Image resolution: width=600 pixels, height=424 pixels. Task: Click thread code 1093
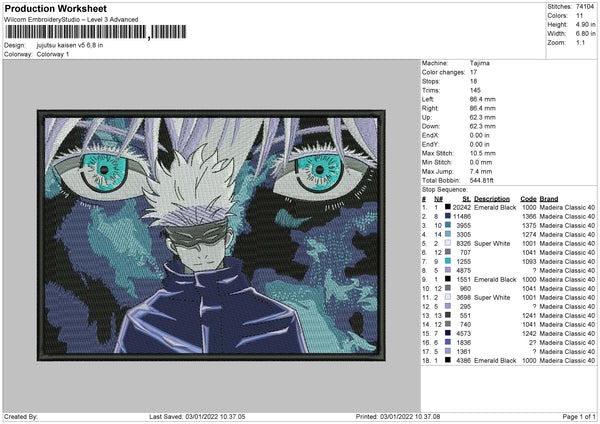(x=529, y=262)
